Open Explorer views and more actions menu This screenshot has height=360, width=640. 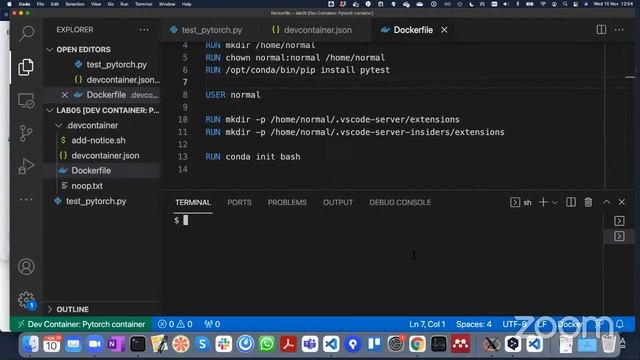(x=144, y=30)
